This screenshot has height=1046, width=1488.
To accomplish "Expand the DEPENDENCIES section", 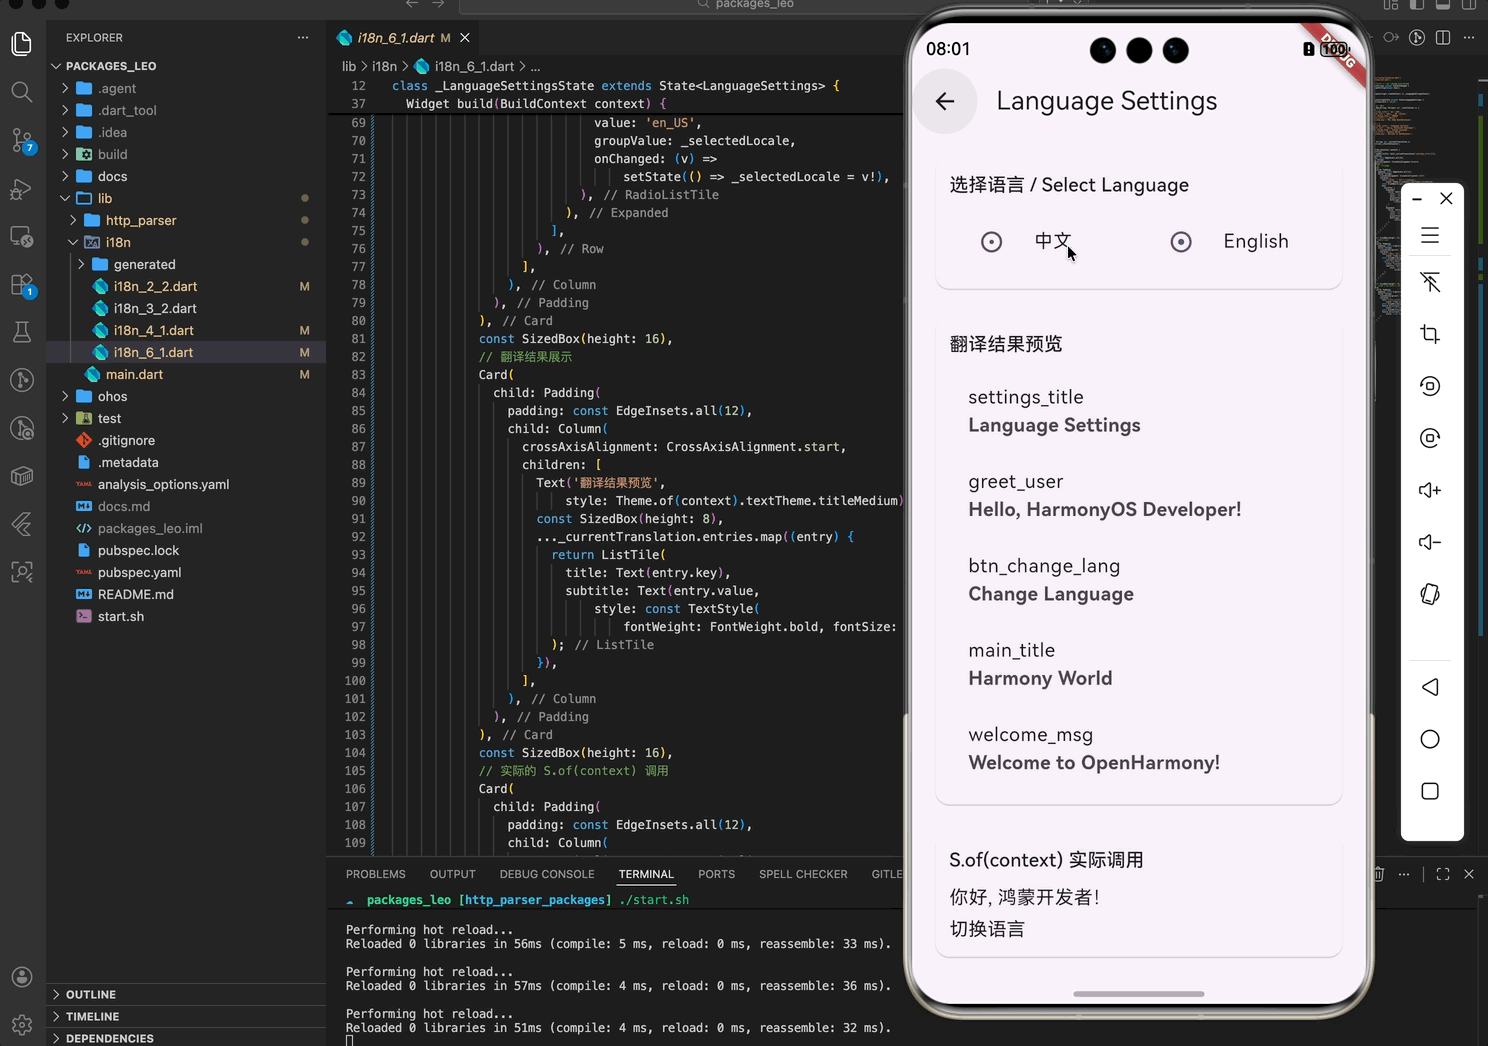I will 186,1038.
